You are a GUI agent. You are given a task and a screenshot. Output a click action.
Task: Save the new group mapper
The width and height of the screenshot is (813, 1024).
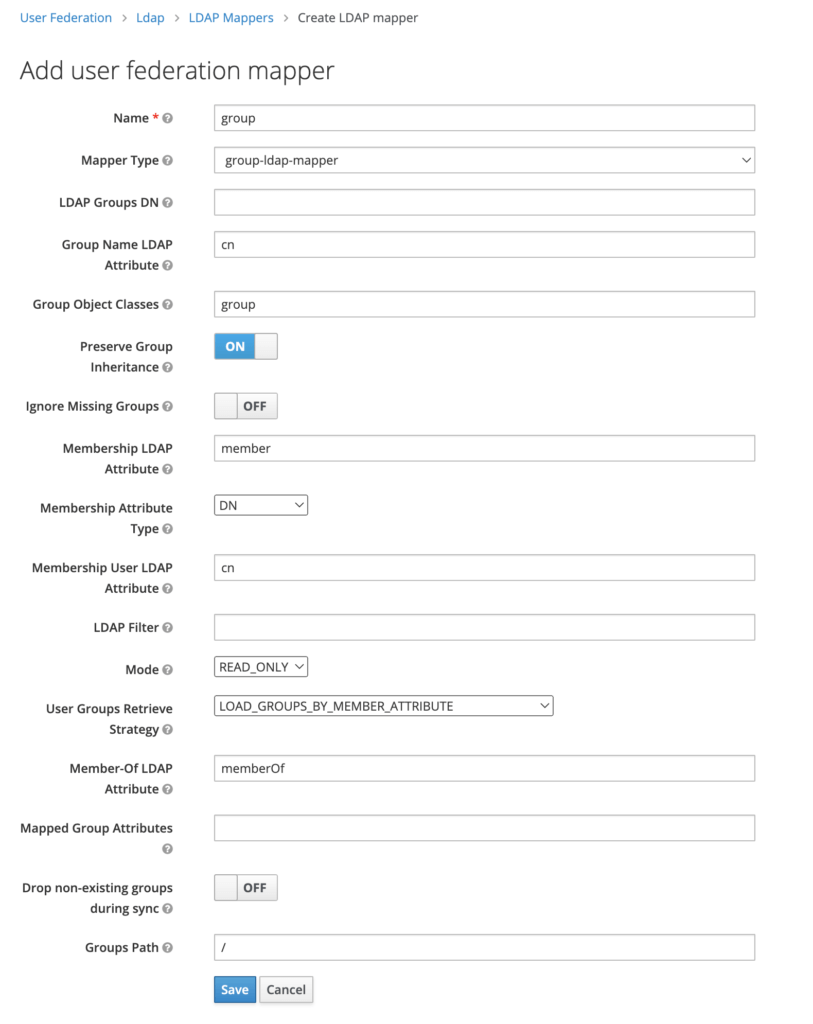(x=234, y=989)
